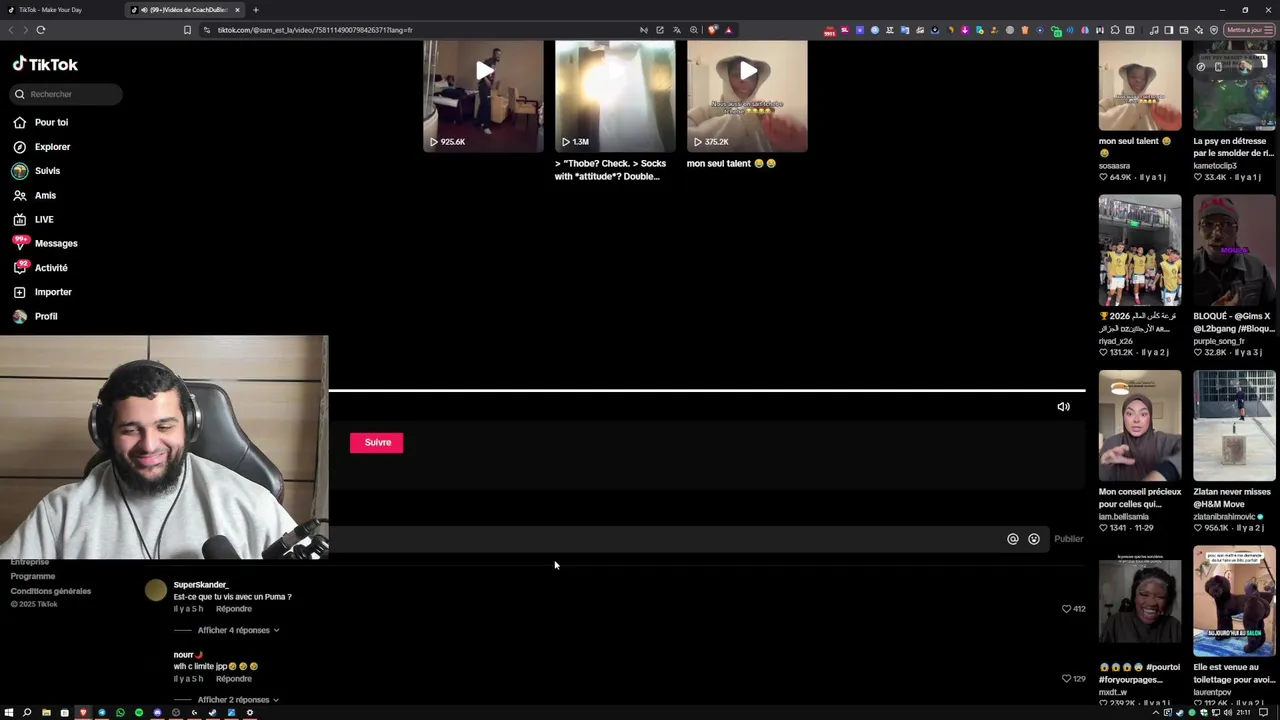Open WhatsApp from the taskbar
Screen dimensions: 1280x720
pyautogui.click(x=120, y=713)
